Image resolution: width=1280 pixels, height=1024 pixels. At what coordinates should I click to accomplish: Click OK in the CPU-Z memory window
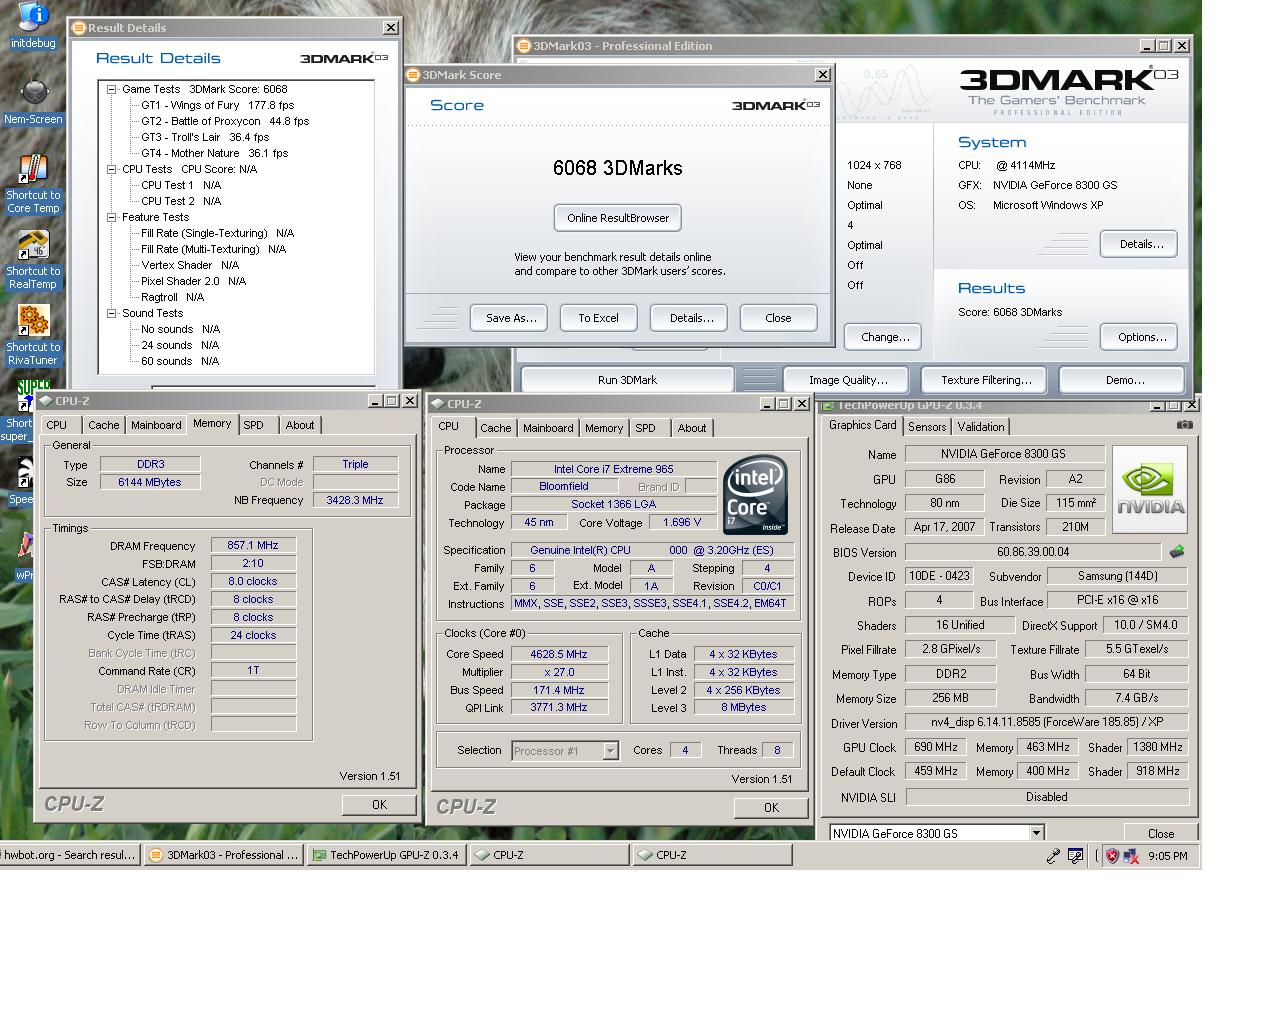coord(379,805)
